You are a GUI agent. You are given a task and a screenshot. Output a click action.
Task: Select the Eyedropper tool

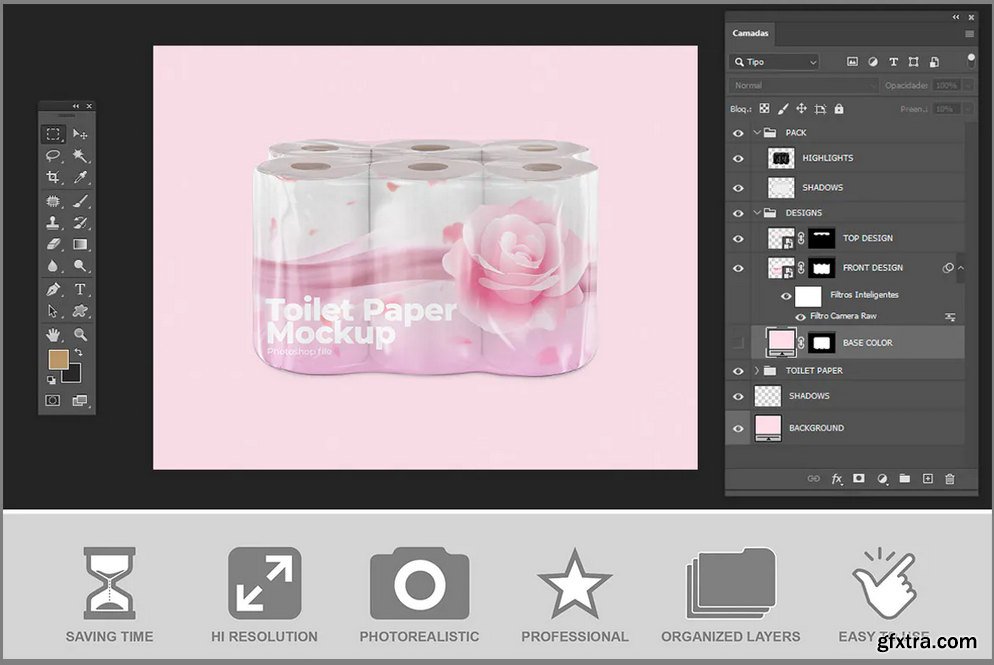click(x=80, y=178)
